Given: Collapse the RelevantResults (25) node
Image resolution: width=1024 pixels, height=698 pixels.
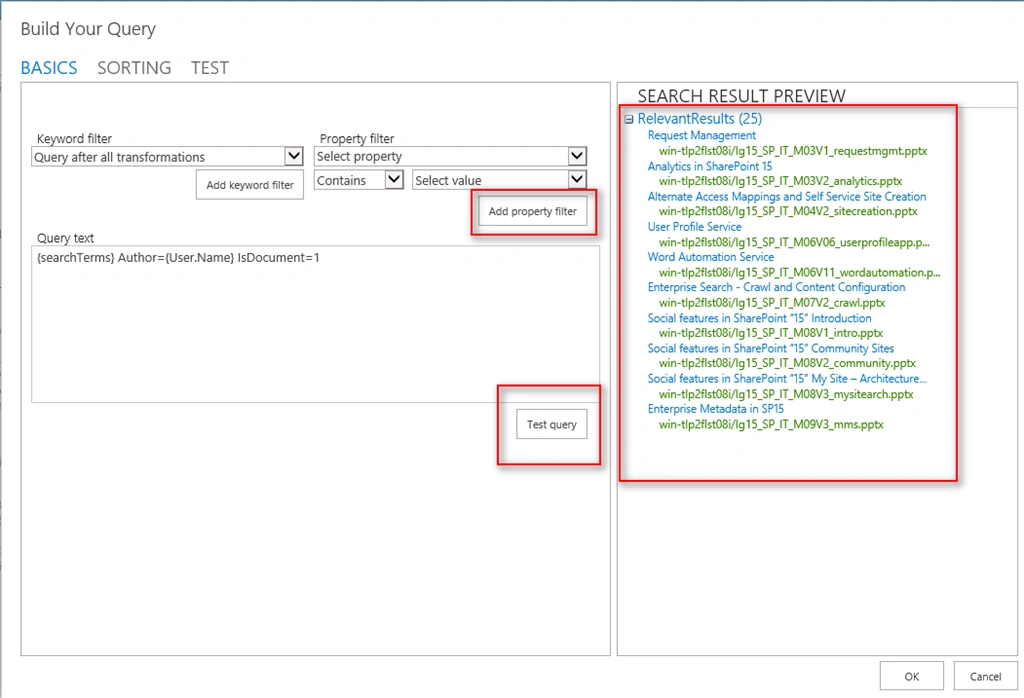Looking at the screenshot, I should click(x=629, y=119).
